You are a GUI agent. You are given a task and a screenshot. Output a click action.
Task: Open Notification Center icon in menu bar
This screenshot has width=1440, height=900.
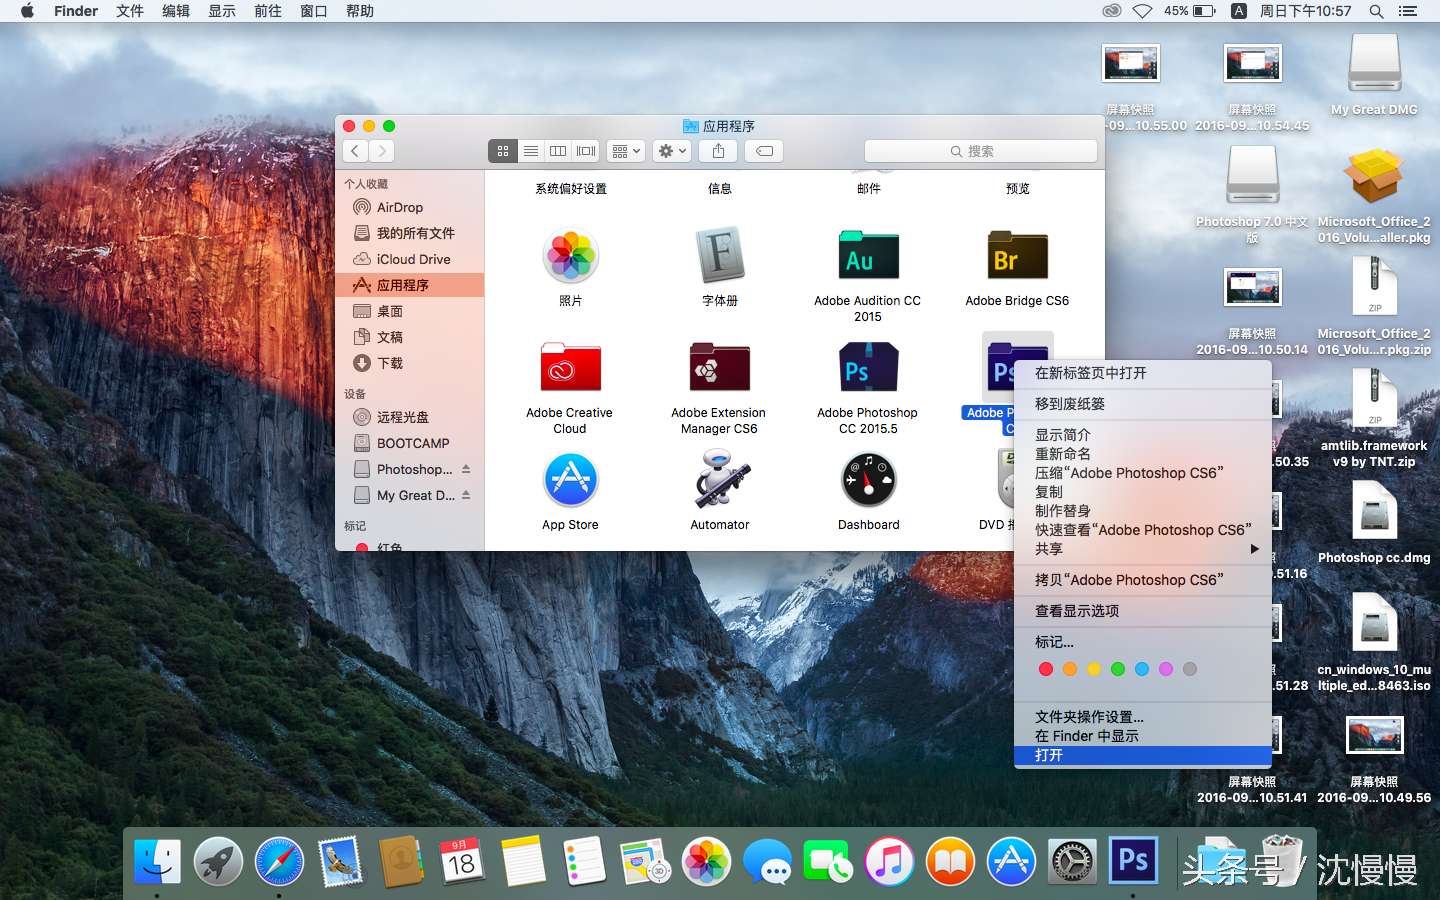(1408, 11)
